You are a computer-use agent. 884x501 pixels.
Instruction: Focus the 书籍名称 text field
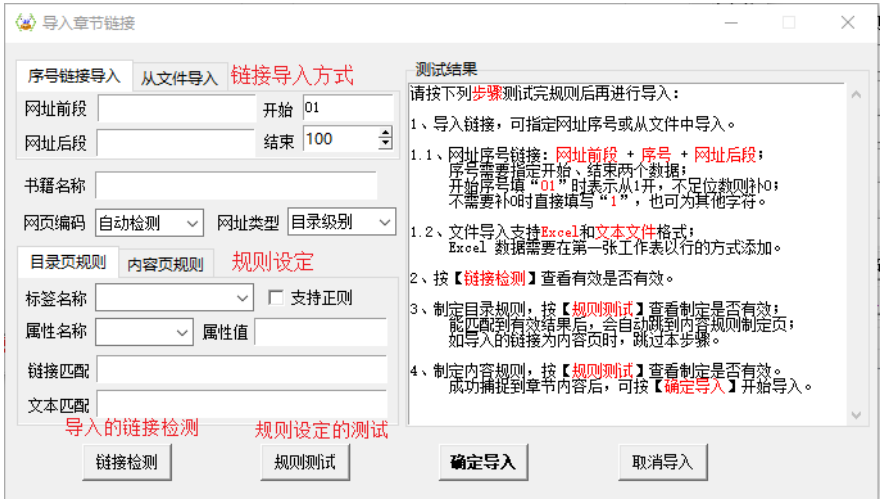pyautogui.click(x=236, y=186)
